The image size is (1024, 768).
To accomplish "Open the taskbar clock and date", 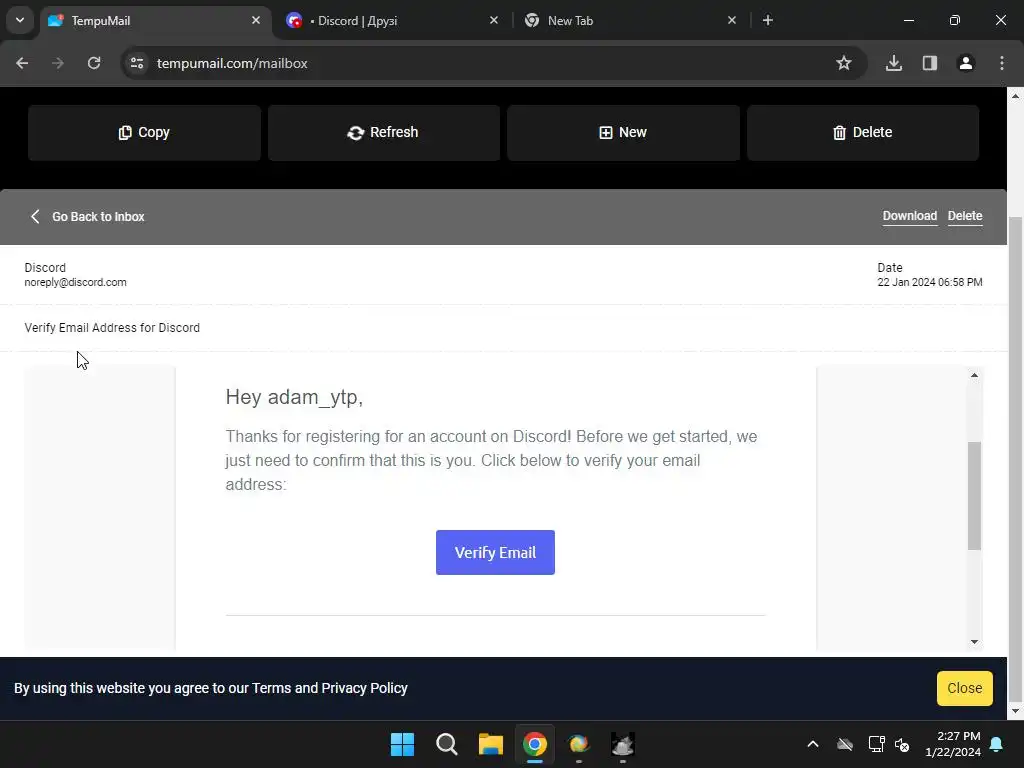I will 953,744.
